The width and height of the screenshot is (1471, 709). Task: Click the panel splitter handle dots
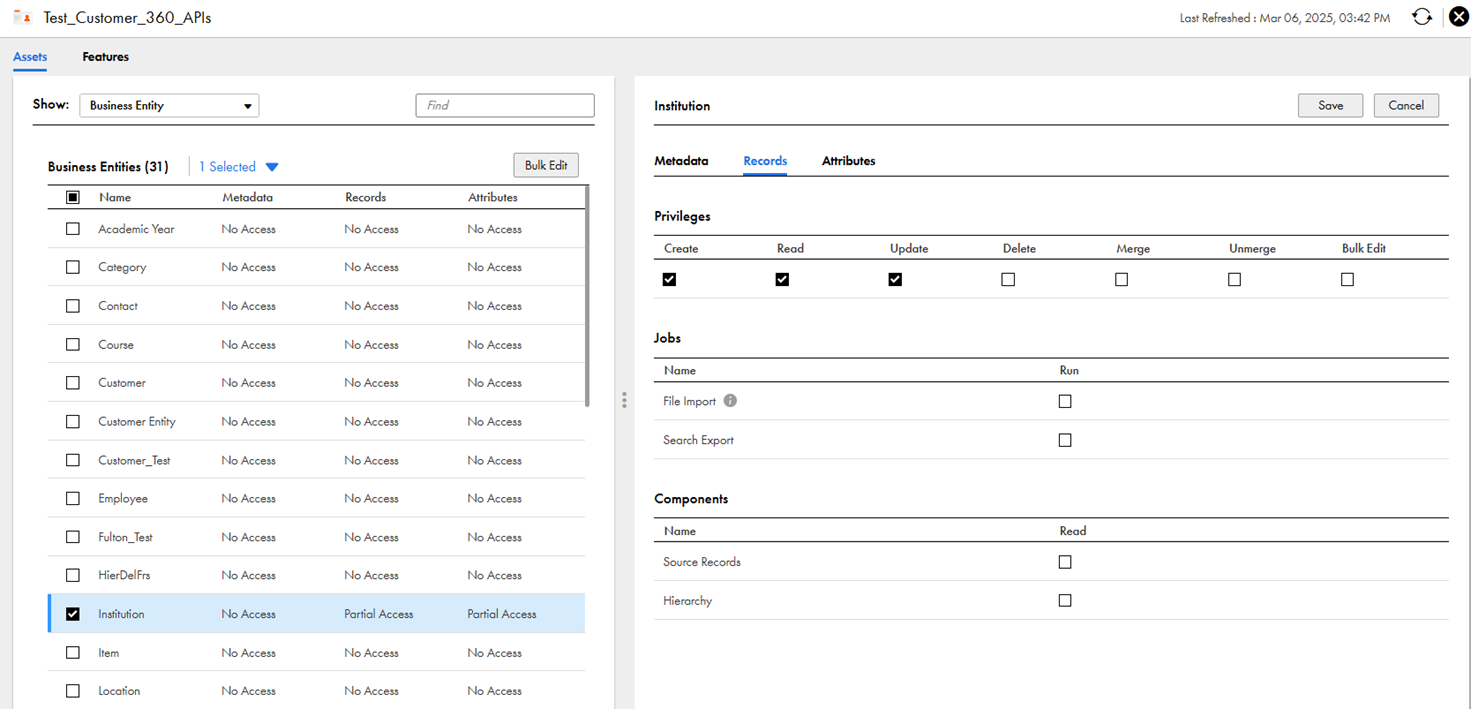pyautogui.click(x=624, y=400)
